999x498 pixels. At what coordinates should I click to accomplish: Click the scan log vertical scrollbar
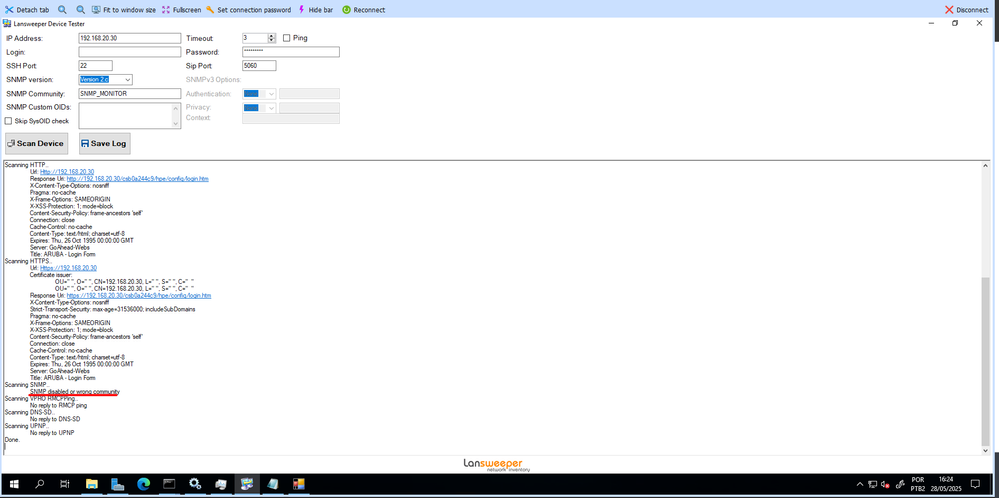(986, 300)
